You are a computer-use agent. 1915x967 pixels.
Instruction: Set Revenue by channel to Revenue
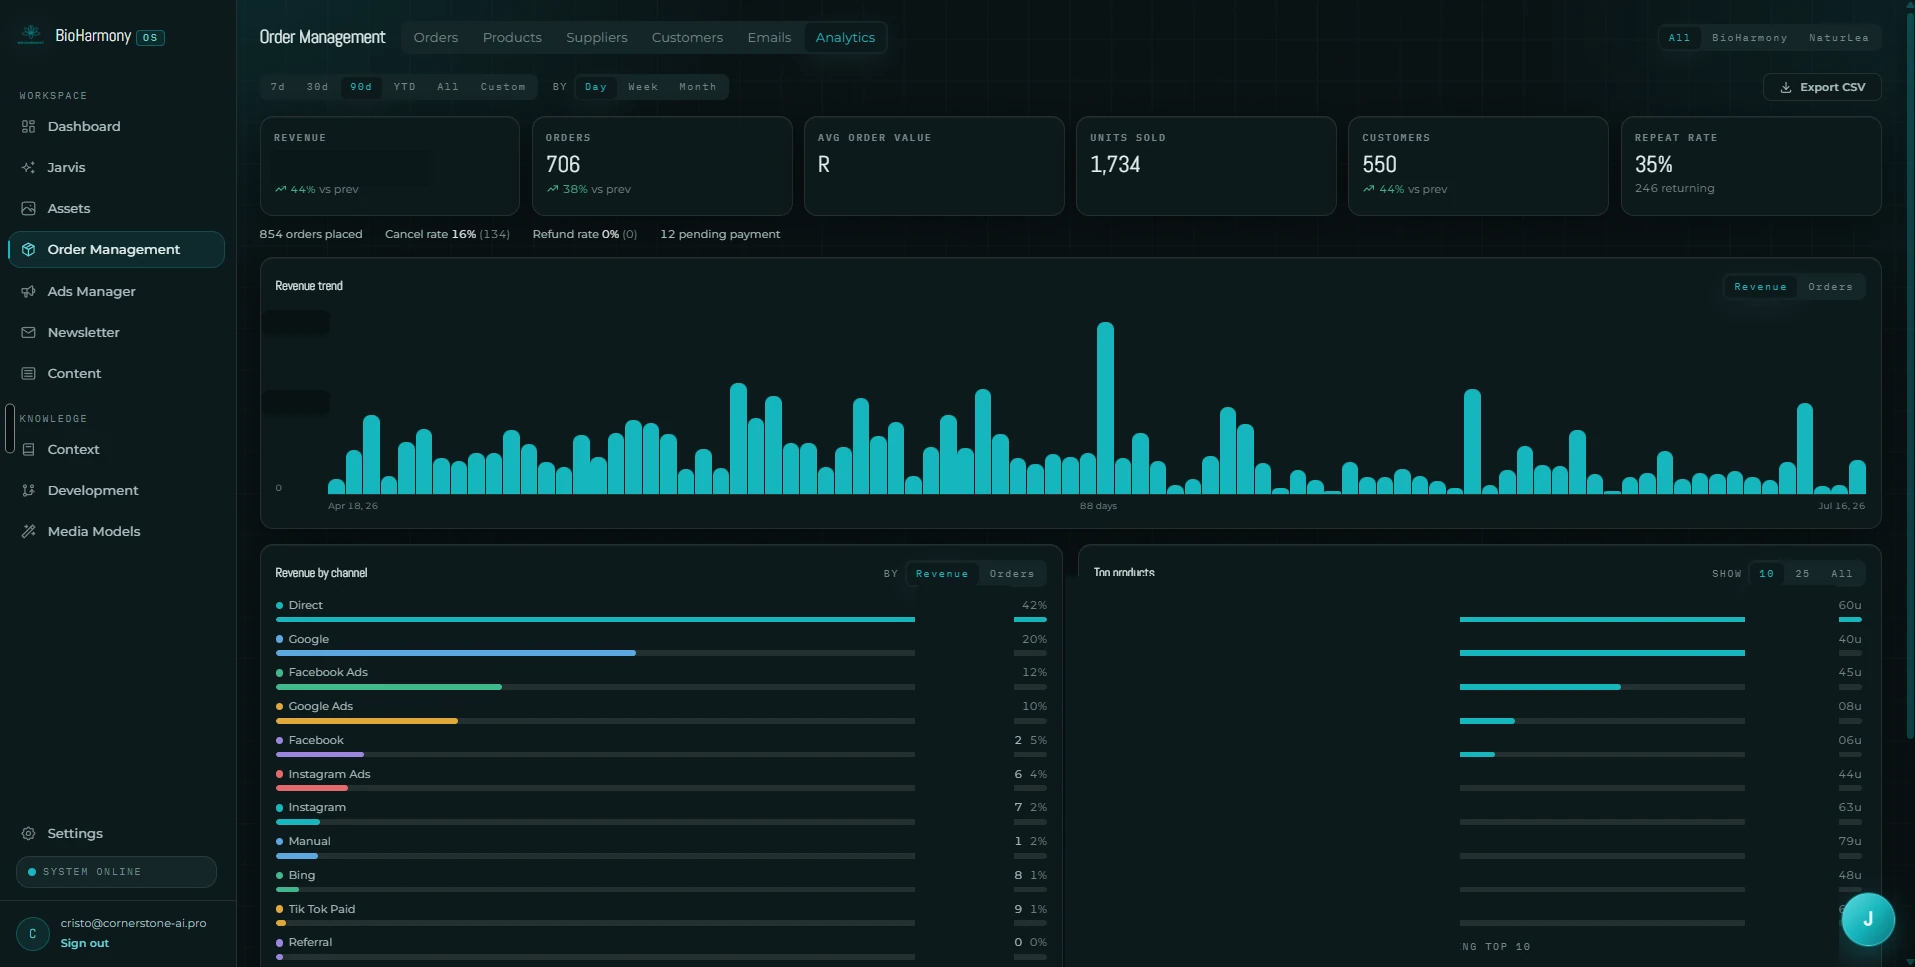(x=942, y=574)
